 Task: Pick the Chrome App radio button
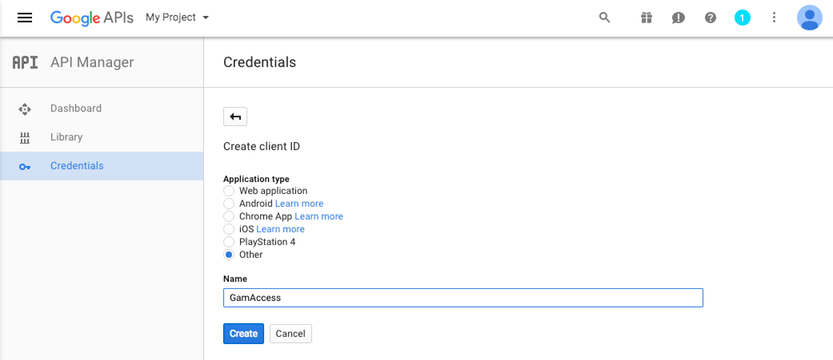tap(228, 216)
